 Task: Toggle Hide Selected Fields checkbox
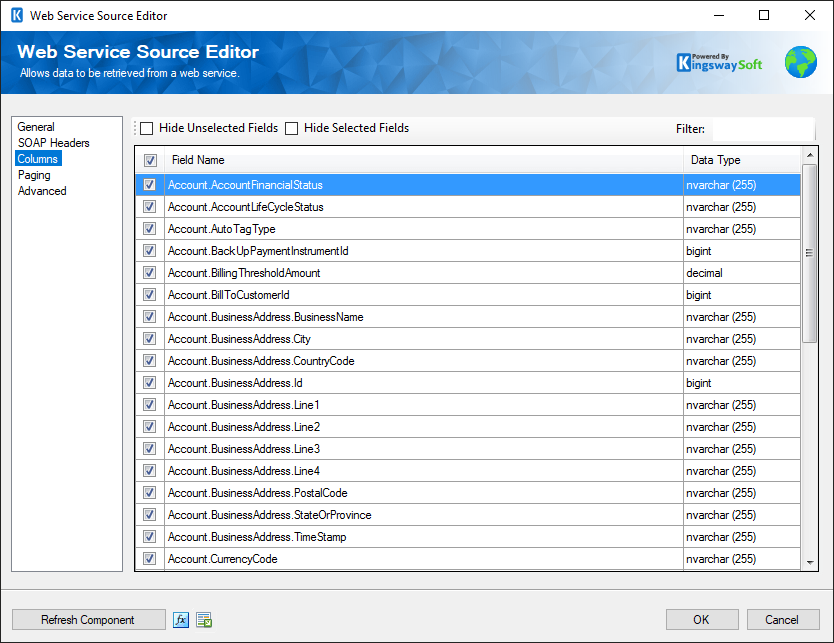click(x=291, y=128)
